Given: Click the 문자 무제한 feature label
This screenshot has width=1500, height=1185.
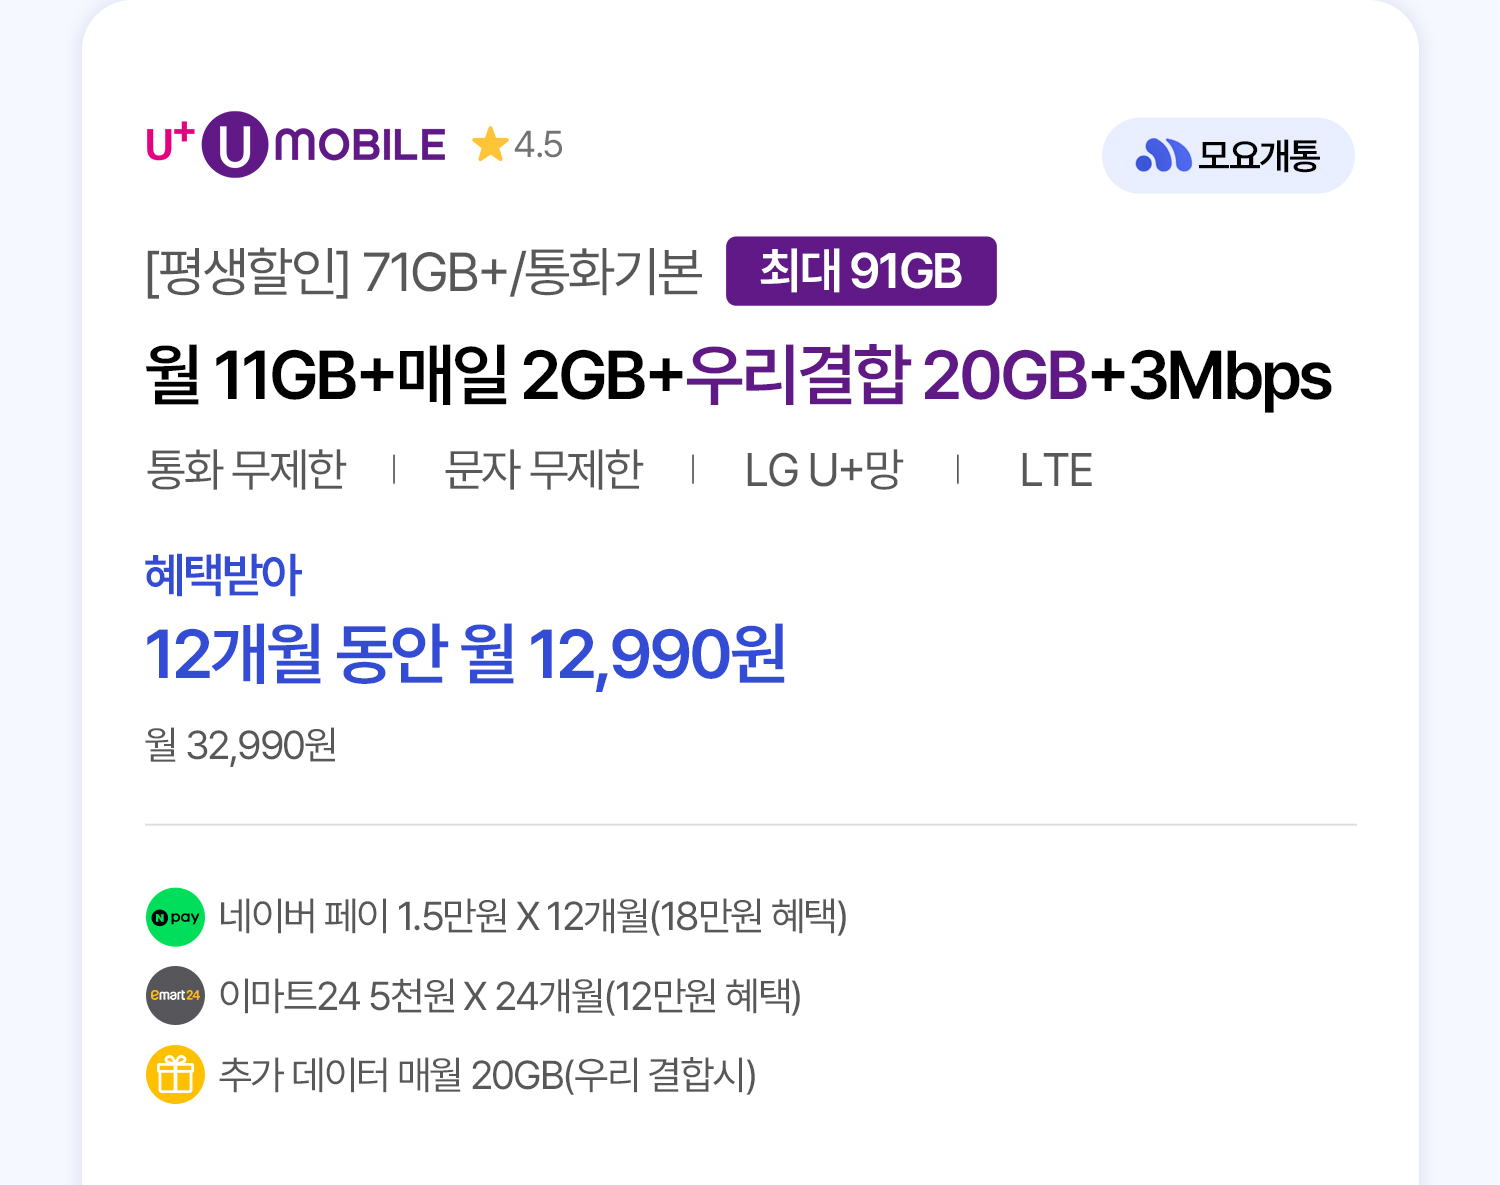Looking at the screenshot, I should [x=543, y=469].
